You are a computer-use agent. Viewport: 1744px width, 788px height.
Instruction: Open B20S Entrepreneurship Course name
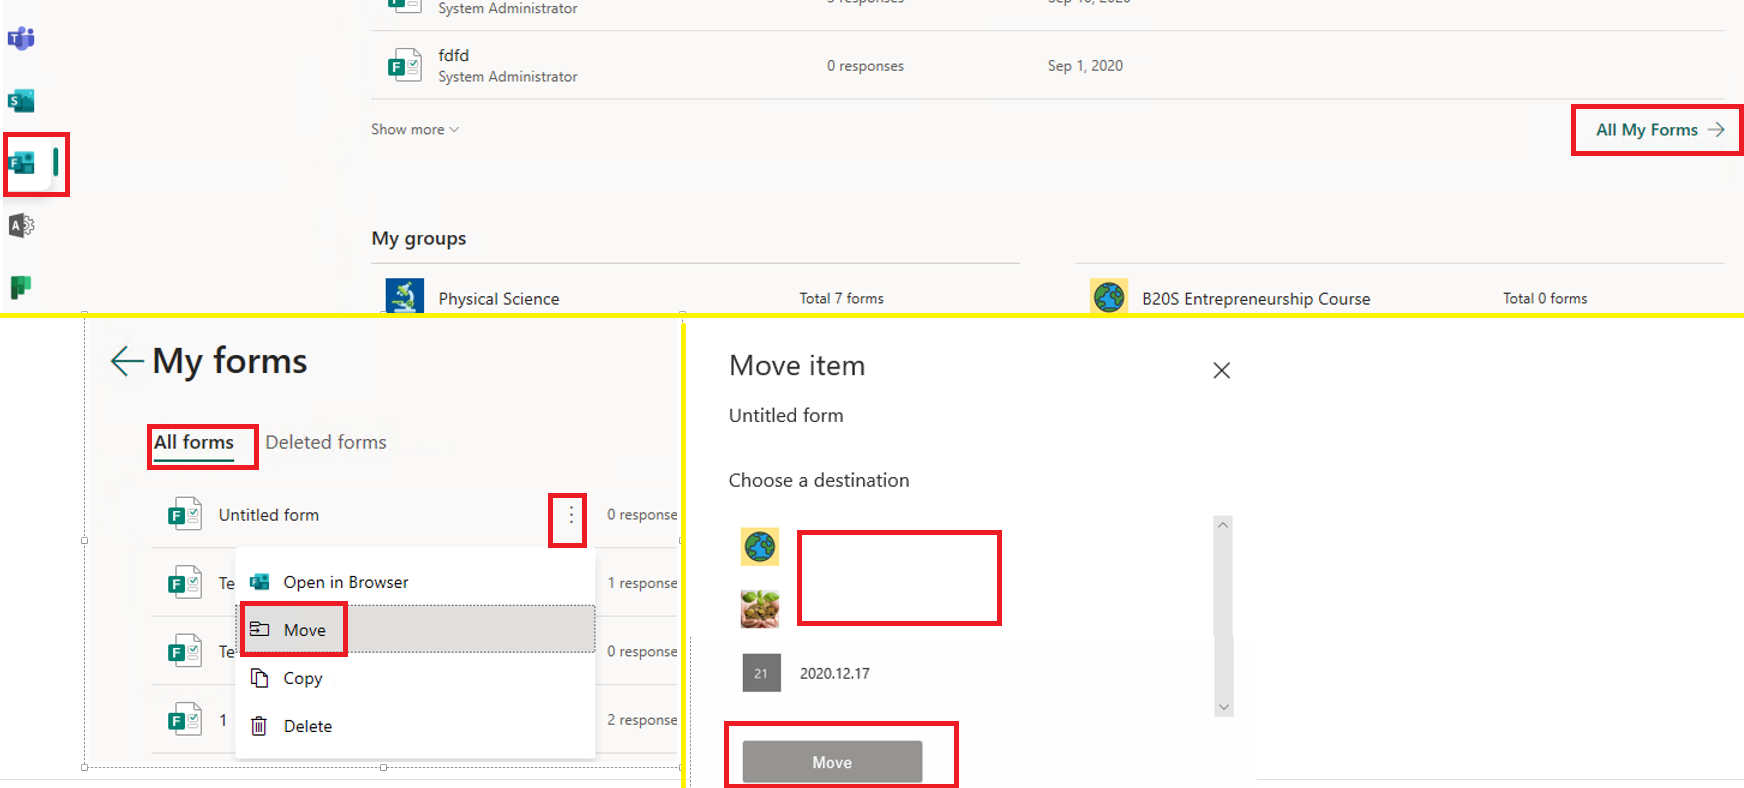point(1256,299)
